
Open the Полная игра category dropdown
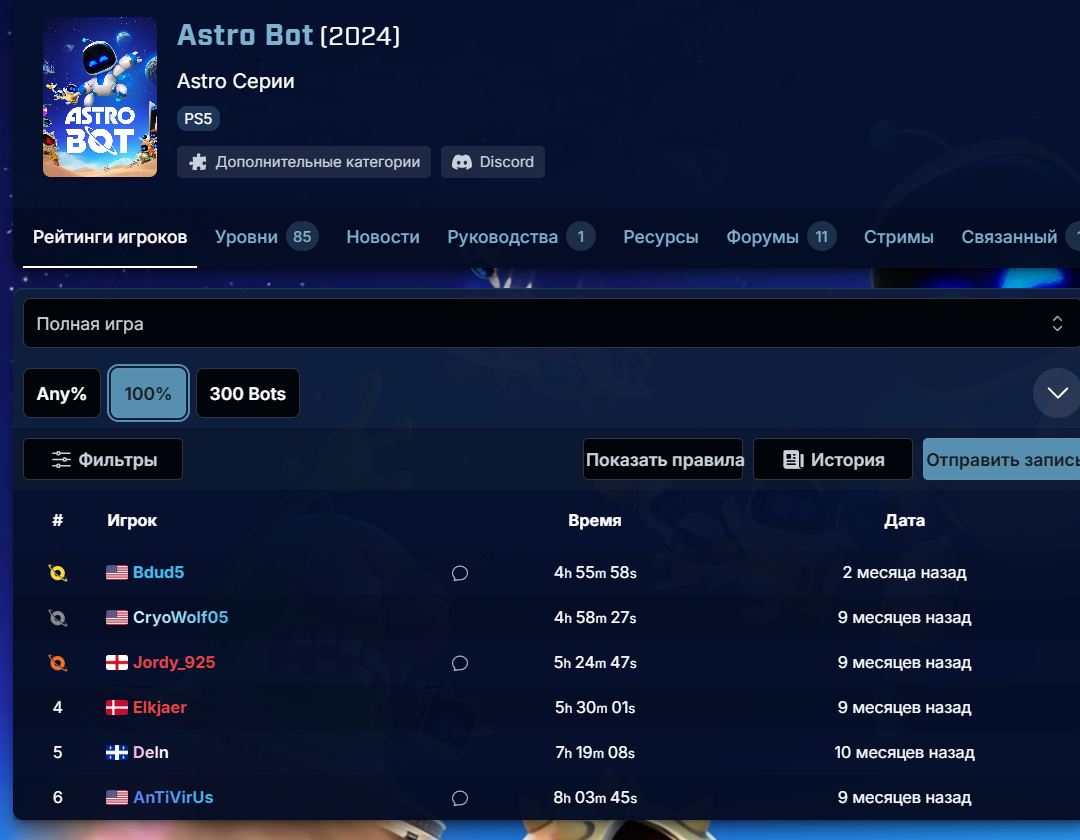pyautogui.click(x=552, y=324)
